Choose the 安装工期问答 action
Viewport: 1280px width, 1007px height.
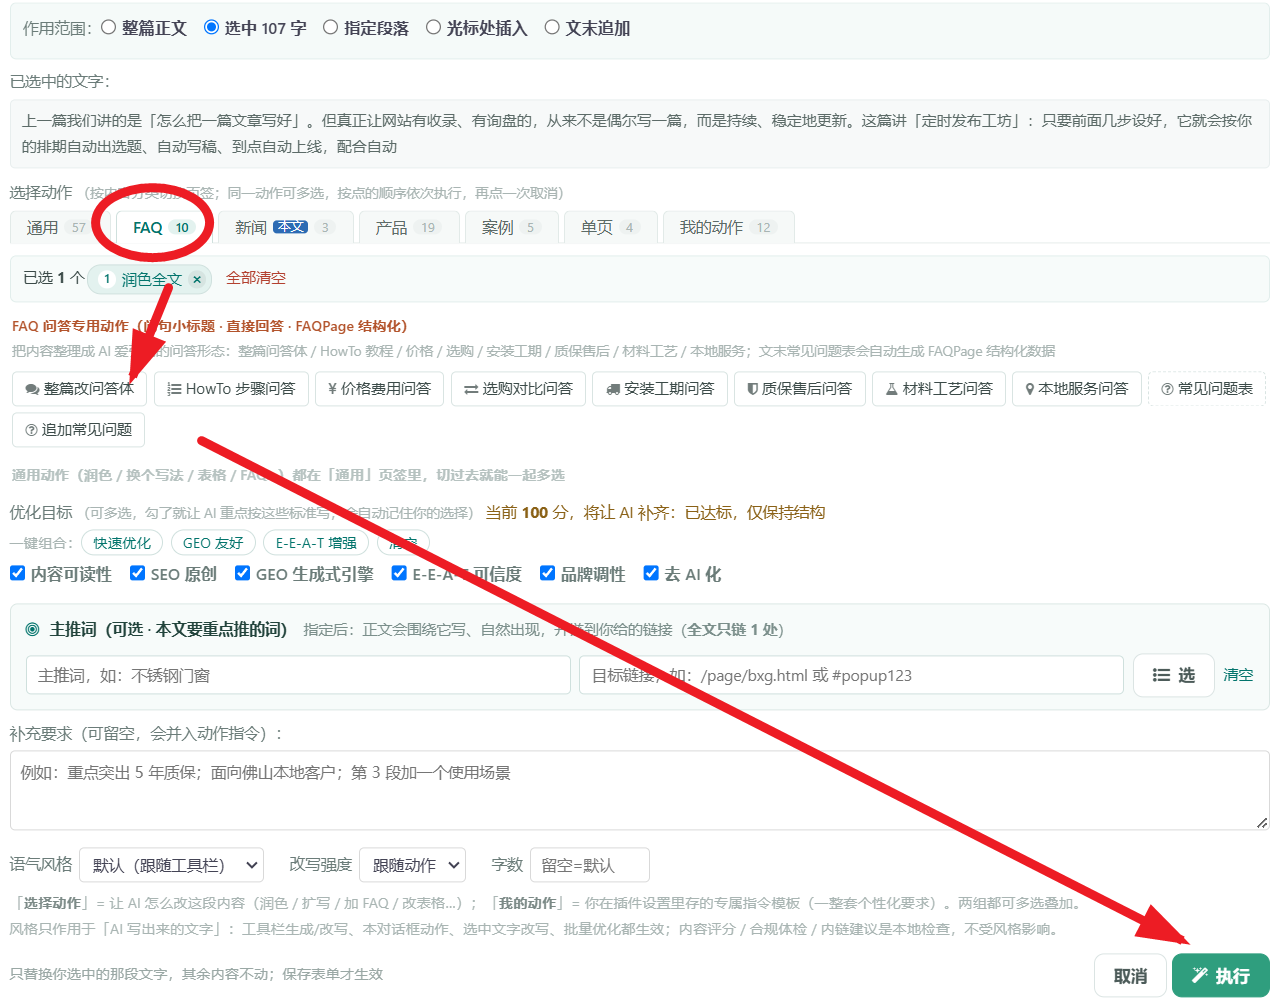[x=660, y=389]
